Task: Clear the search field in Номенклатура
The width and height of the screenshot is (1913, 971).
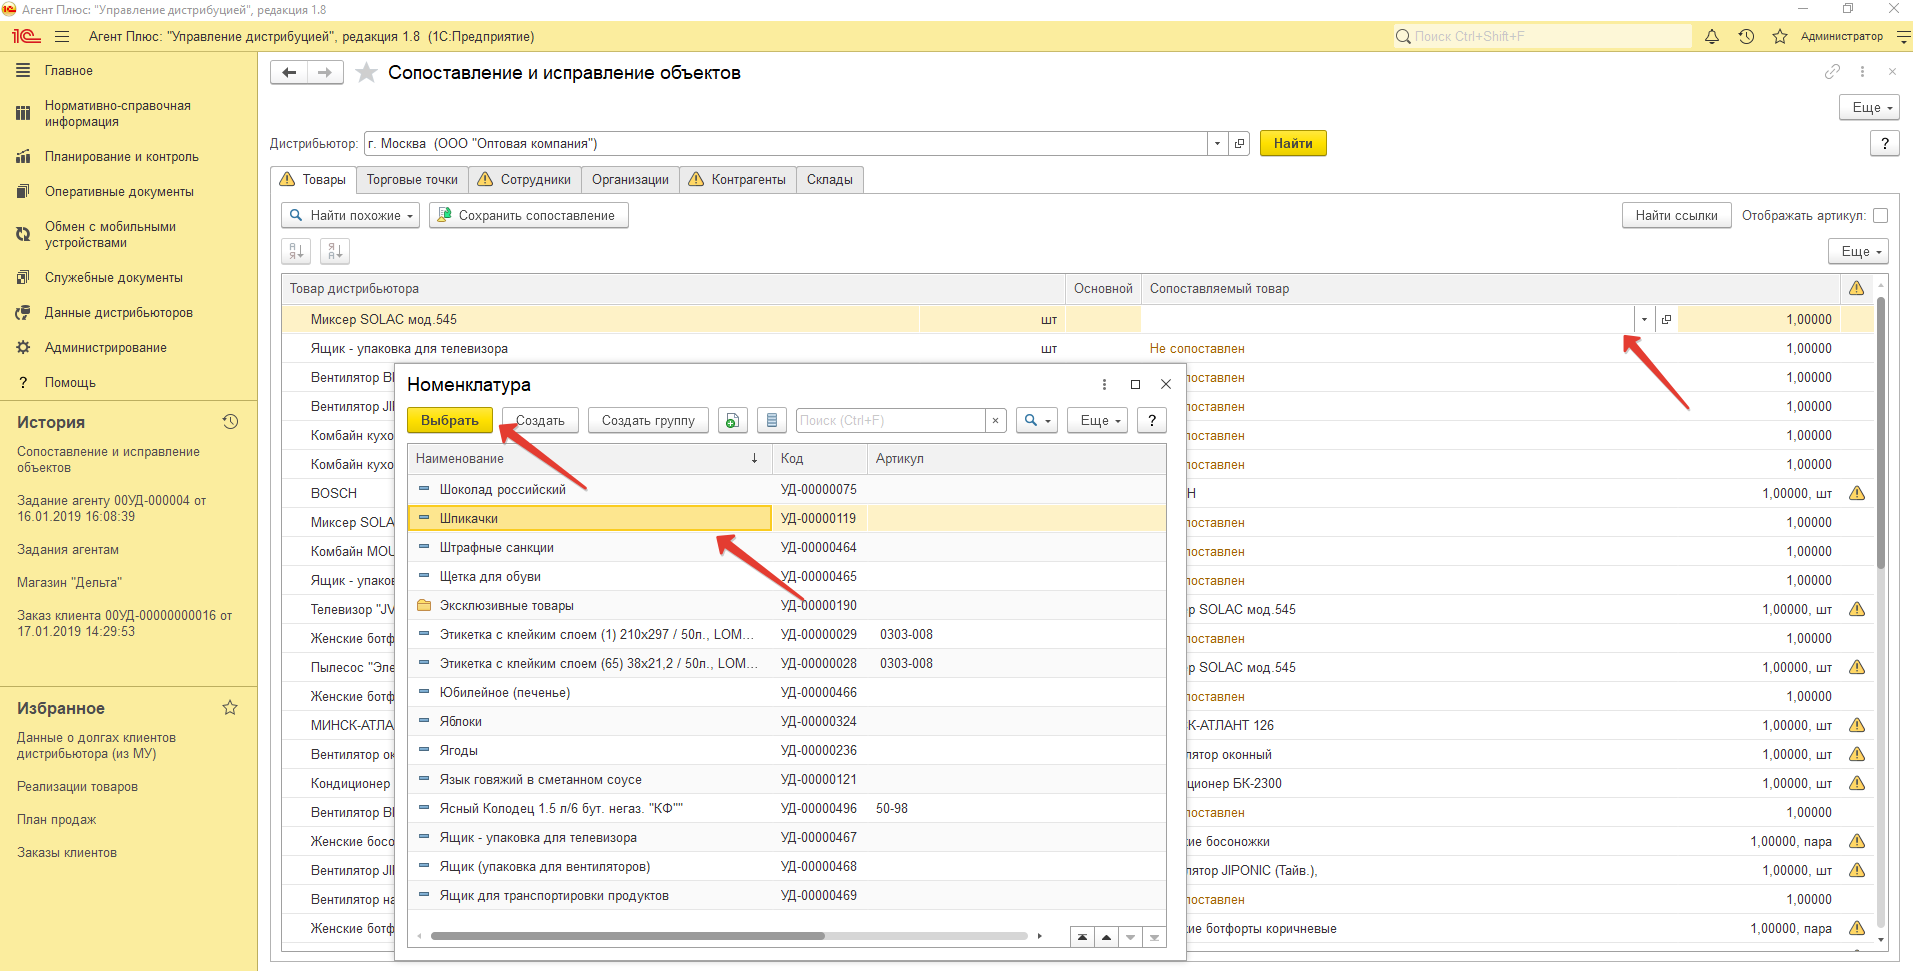Action: [x=995, y=420]
